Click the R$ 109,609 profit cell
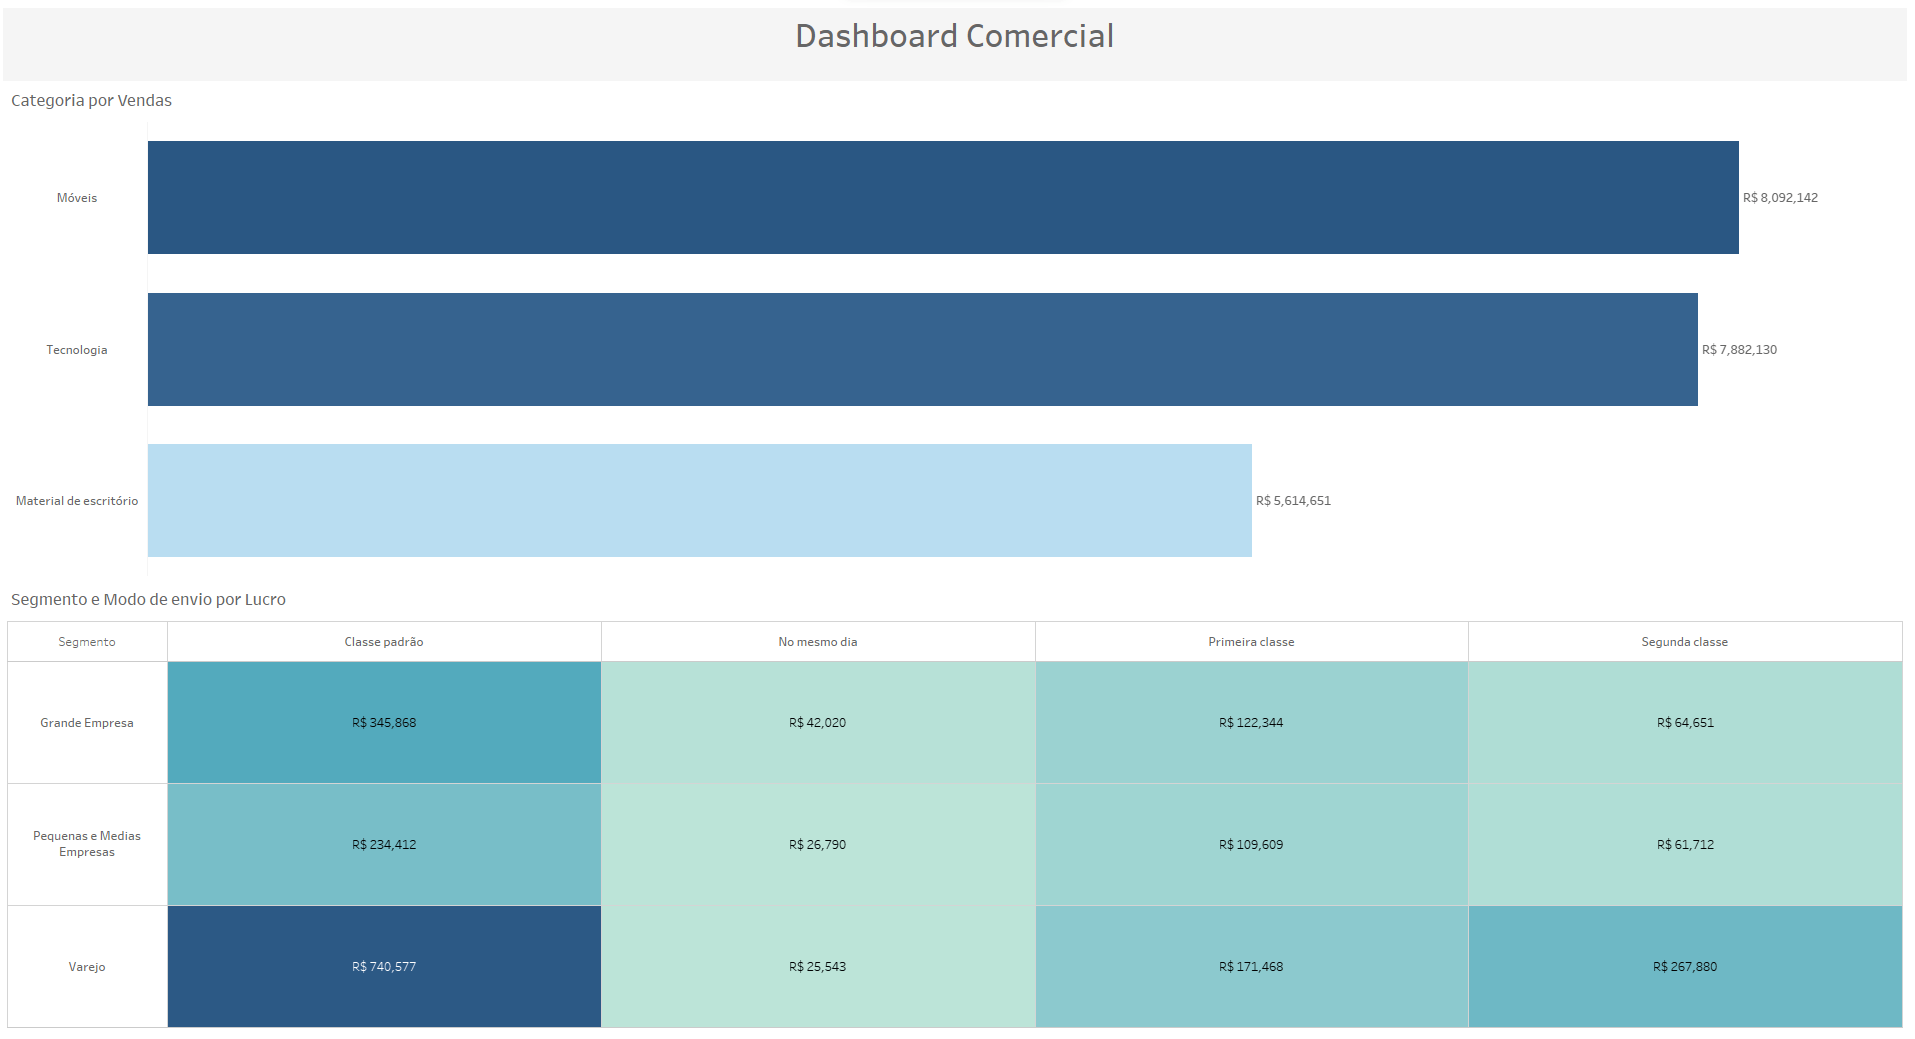The image size is (1915, 1039). (1251, 845)
